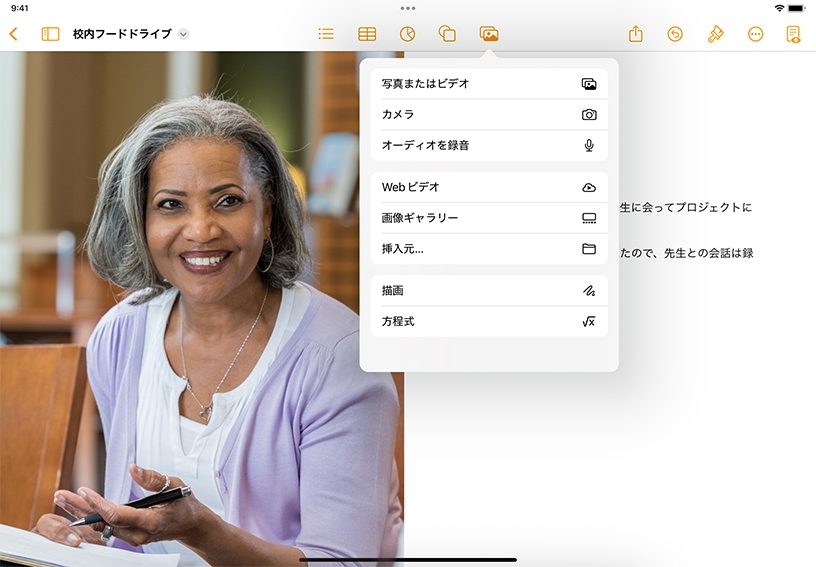Open the chart insertion icon
The height and width of the screenshot is (567, 816).
tap(407, 34)
